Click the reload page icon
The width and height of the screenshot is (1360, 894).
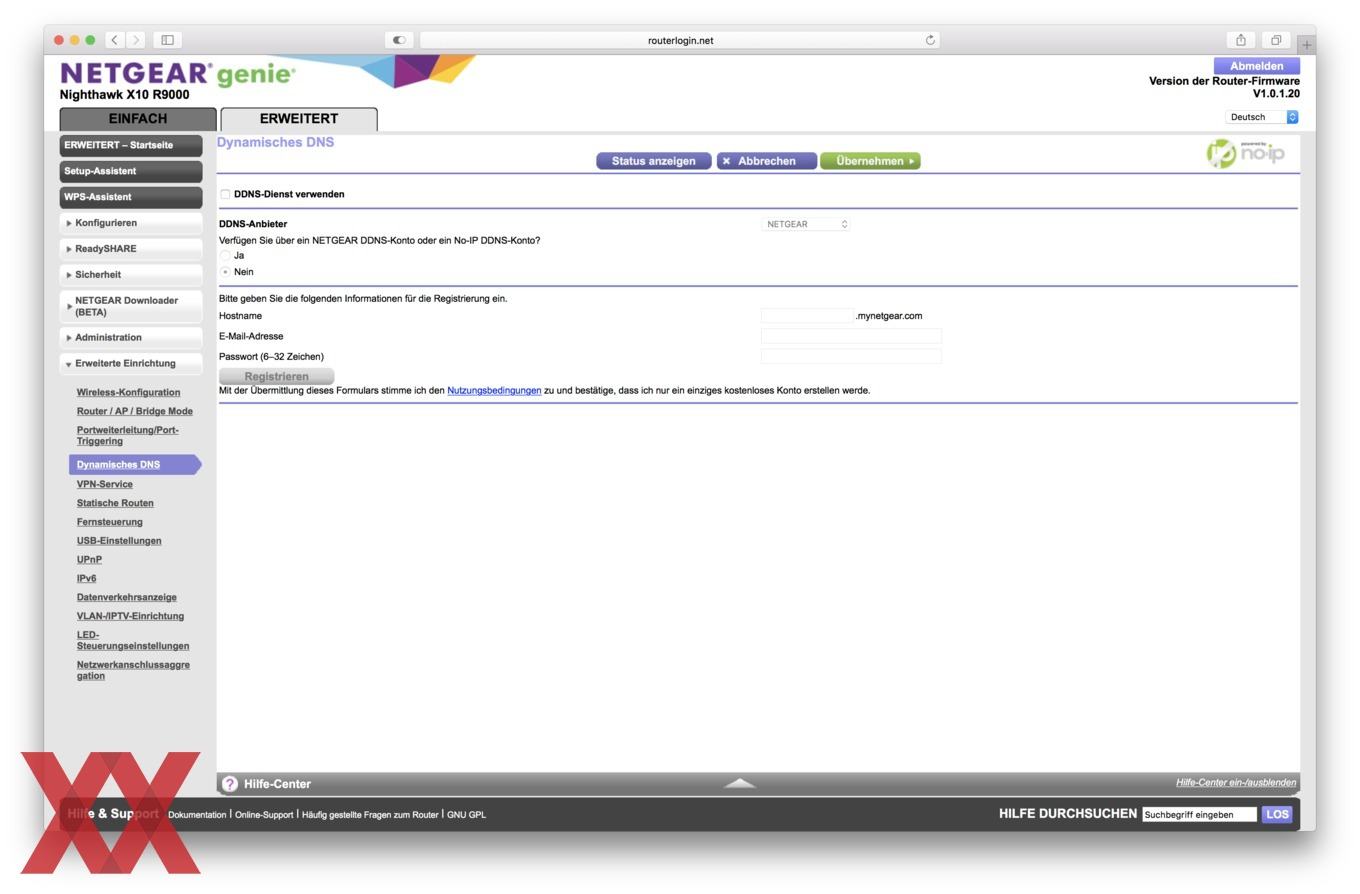click(x=930, y=40)
